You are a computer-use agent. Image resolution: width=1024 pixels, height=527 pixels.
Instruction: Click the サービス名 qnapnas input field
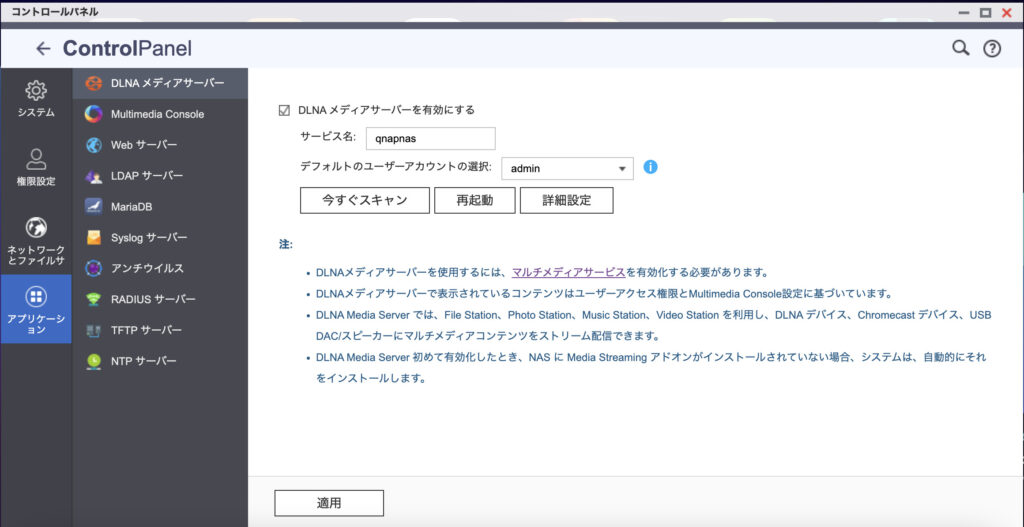click(x=430, y=138)
